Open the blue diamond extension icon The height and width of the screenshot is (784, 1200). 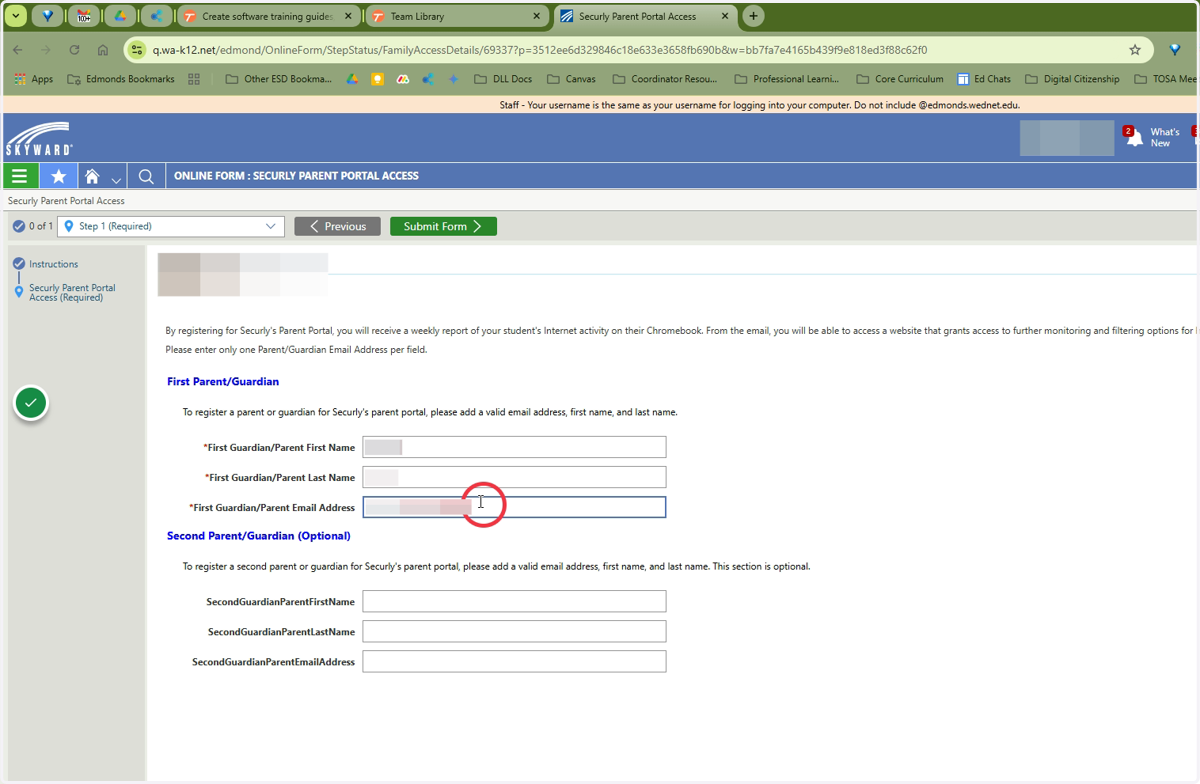coord(1175,50)
